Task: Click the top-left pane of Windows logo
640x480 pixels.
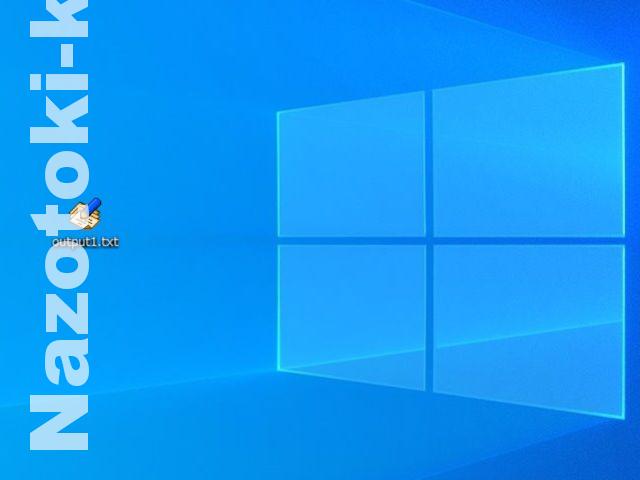Action: [x=352, y=165]
